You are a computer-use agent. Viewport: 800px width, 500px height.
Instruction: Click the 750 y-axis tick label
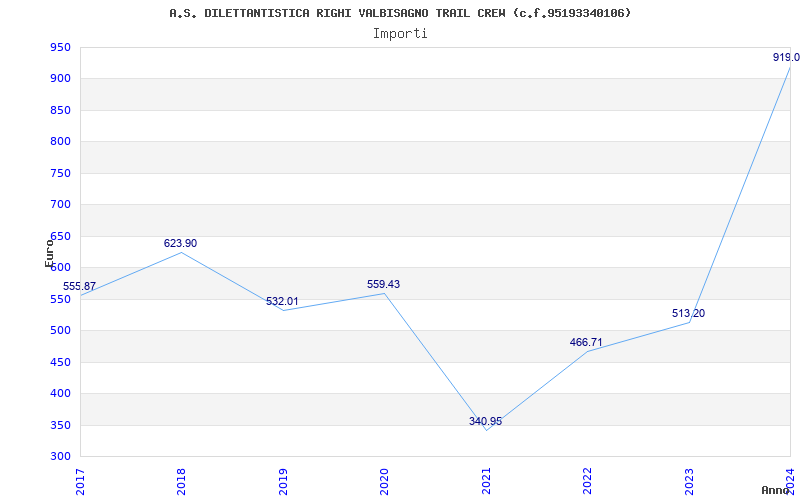60,173
